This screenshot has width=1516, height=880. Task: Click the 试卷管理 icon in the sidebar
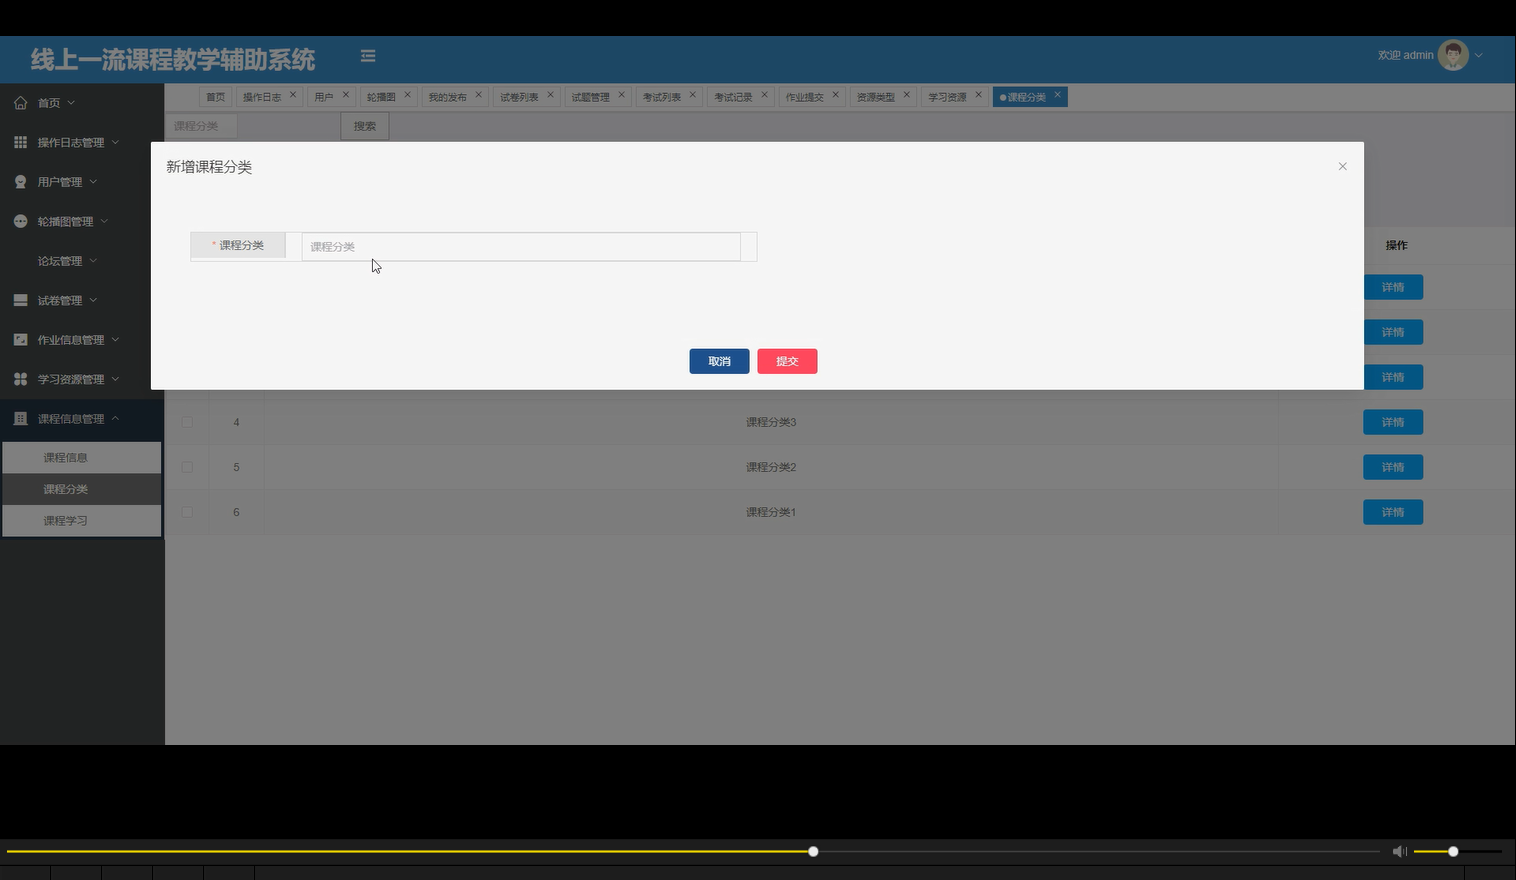pos(20,300)
